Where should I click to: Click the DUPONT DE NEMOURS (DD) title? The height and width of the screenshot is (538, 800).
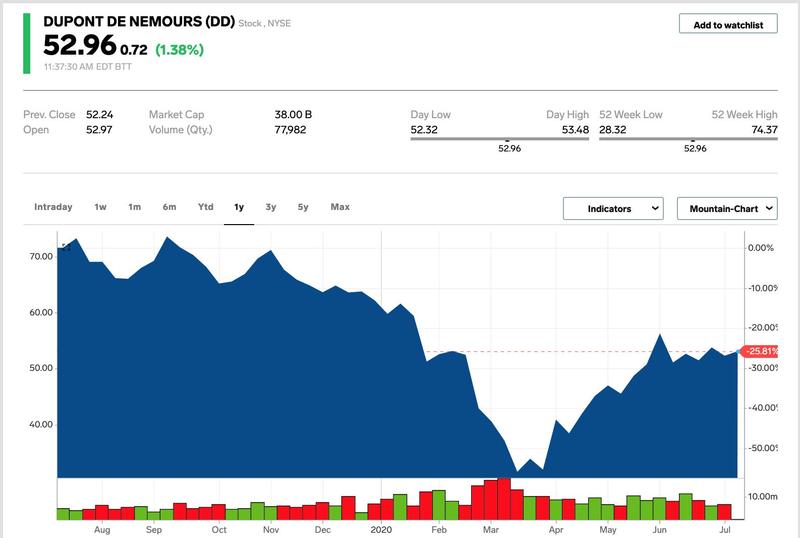coord(139,21)
